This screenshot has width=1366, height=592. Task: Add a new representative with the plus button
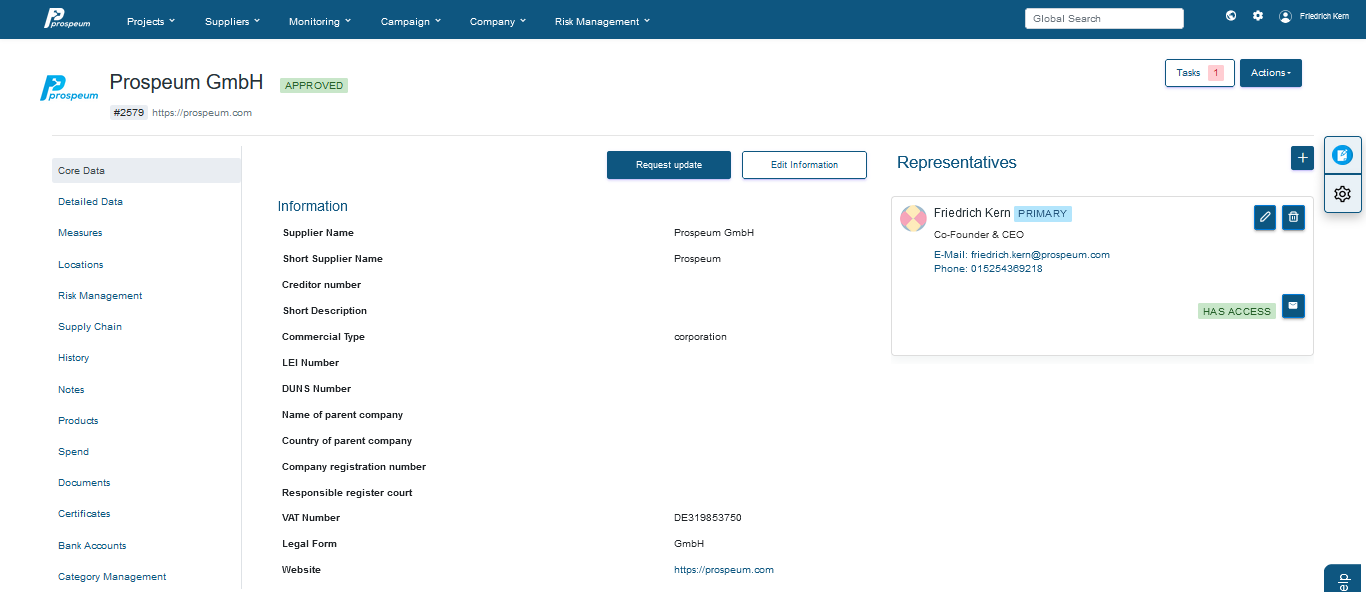[1302, 158]
